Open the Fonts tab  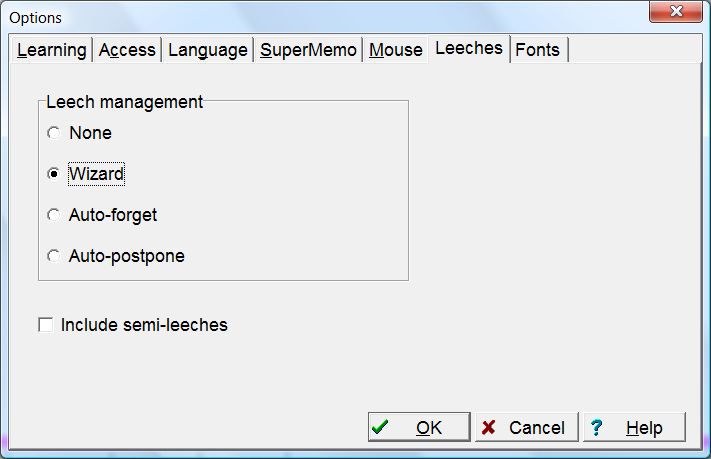pos(537,50)
